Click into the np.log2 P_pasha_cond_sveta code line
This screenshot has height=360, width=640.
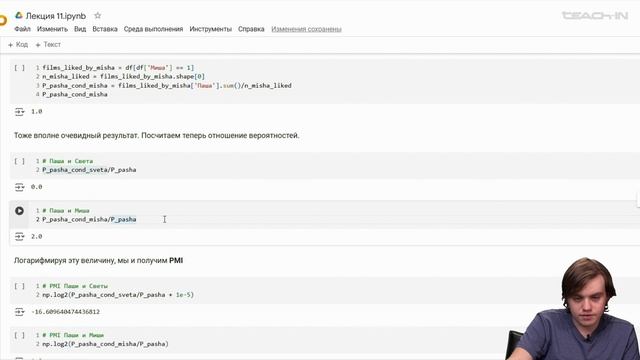click(x=118, y=295)
